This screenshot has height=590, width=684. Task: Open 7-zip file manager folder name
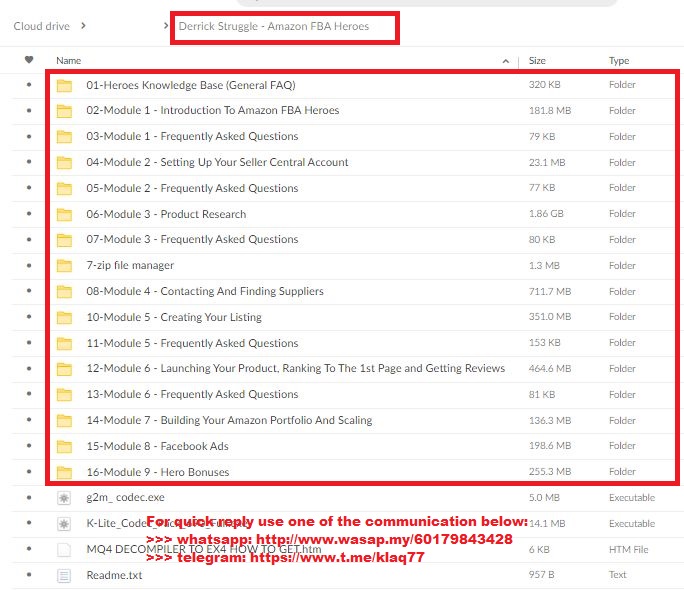pos(130,265)
